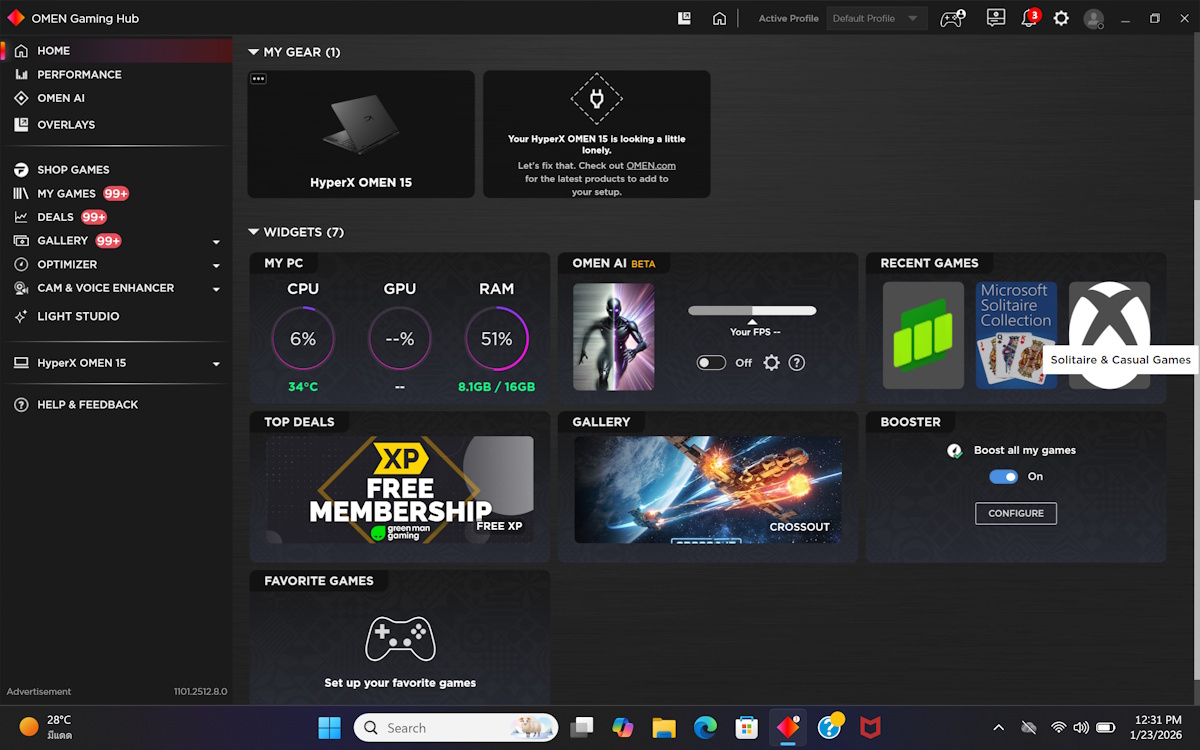Collapse the WIDGETS section
The width and height of the screenshot is (1200, 750).
[254, 232]
